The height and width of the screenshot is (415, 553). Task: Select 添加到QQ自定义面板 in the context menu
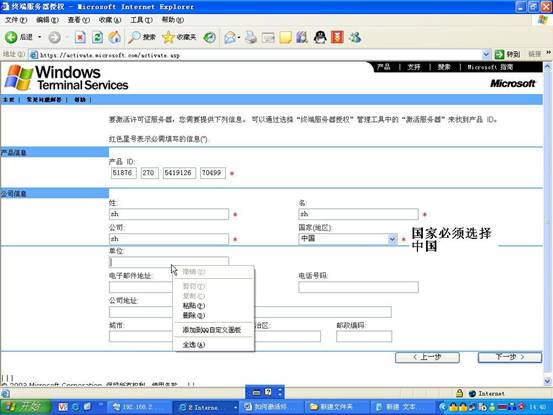[x=213, y=330]
